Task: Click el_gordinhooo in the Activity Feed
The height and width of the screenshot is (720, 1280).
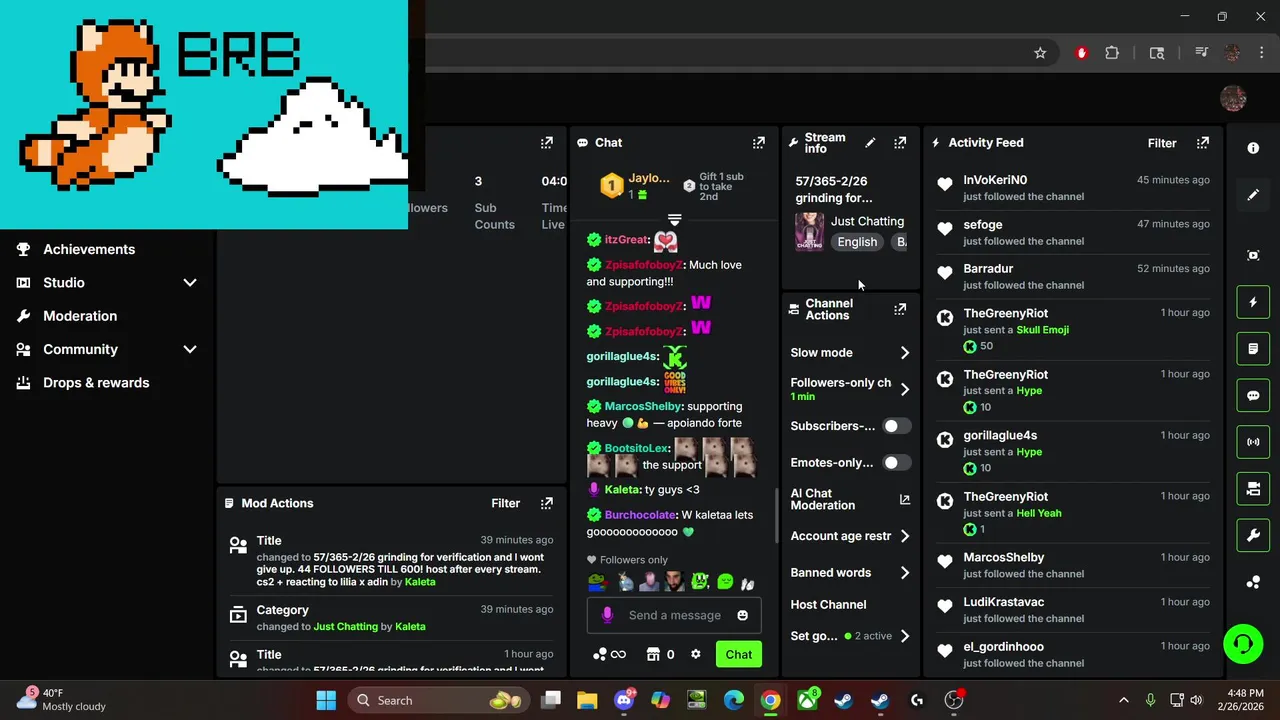Action: [x=1003, y=647]
